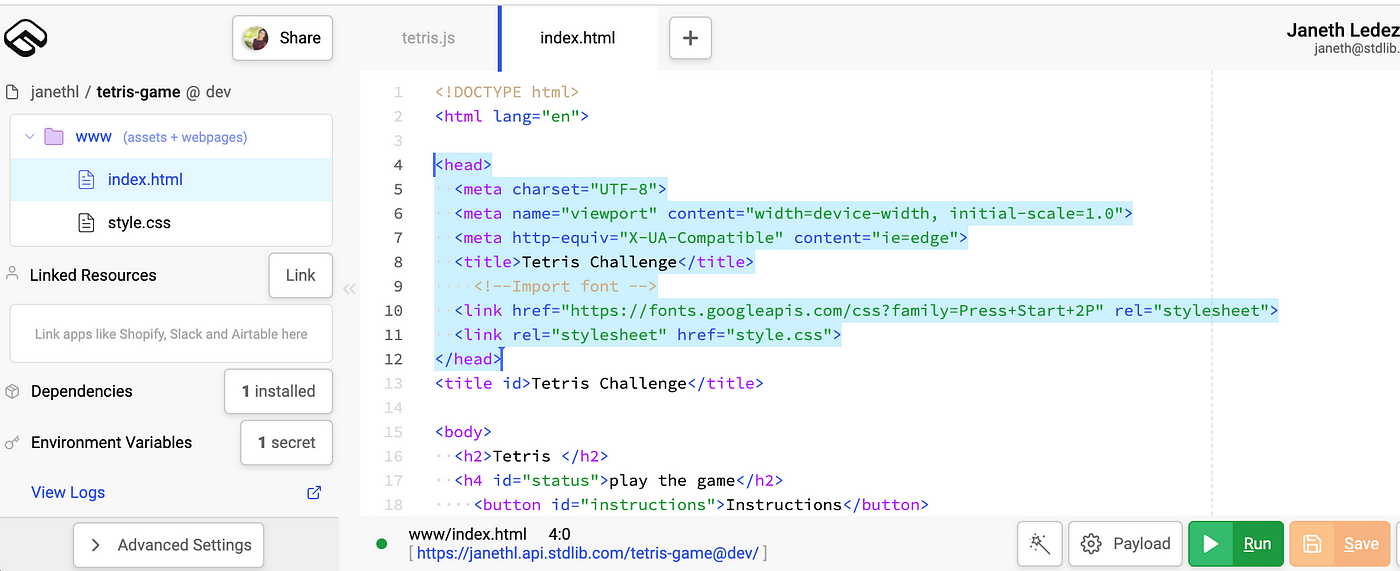Viewport: 1400px width, 571px height.
Task: Collapse the sidebar with double chevron
Action: [x=349, y=289]
